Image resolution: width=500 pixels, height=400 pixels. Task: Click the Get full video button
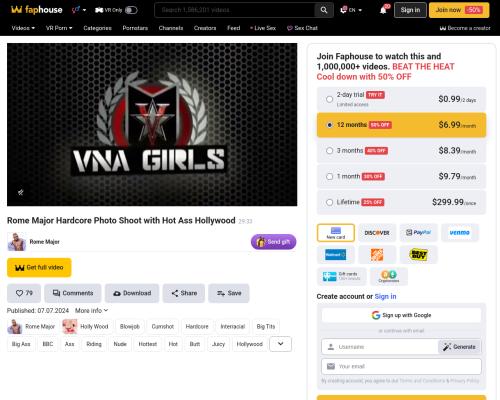(39, 267)
